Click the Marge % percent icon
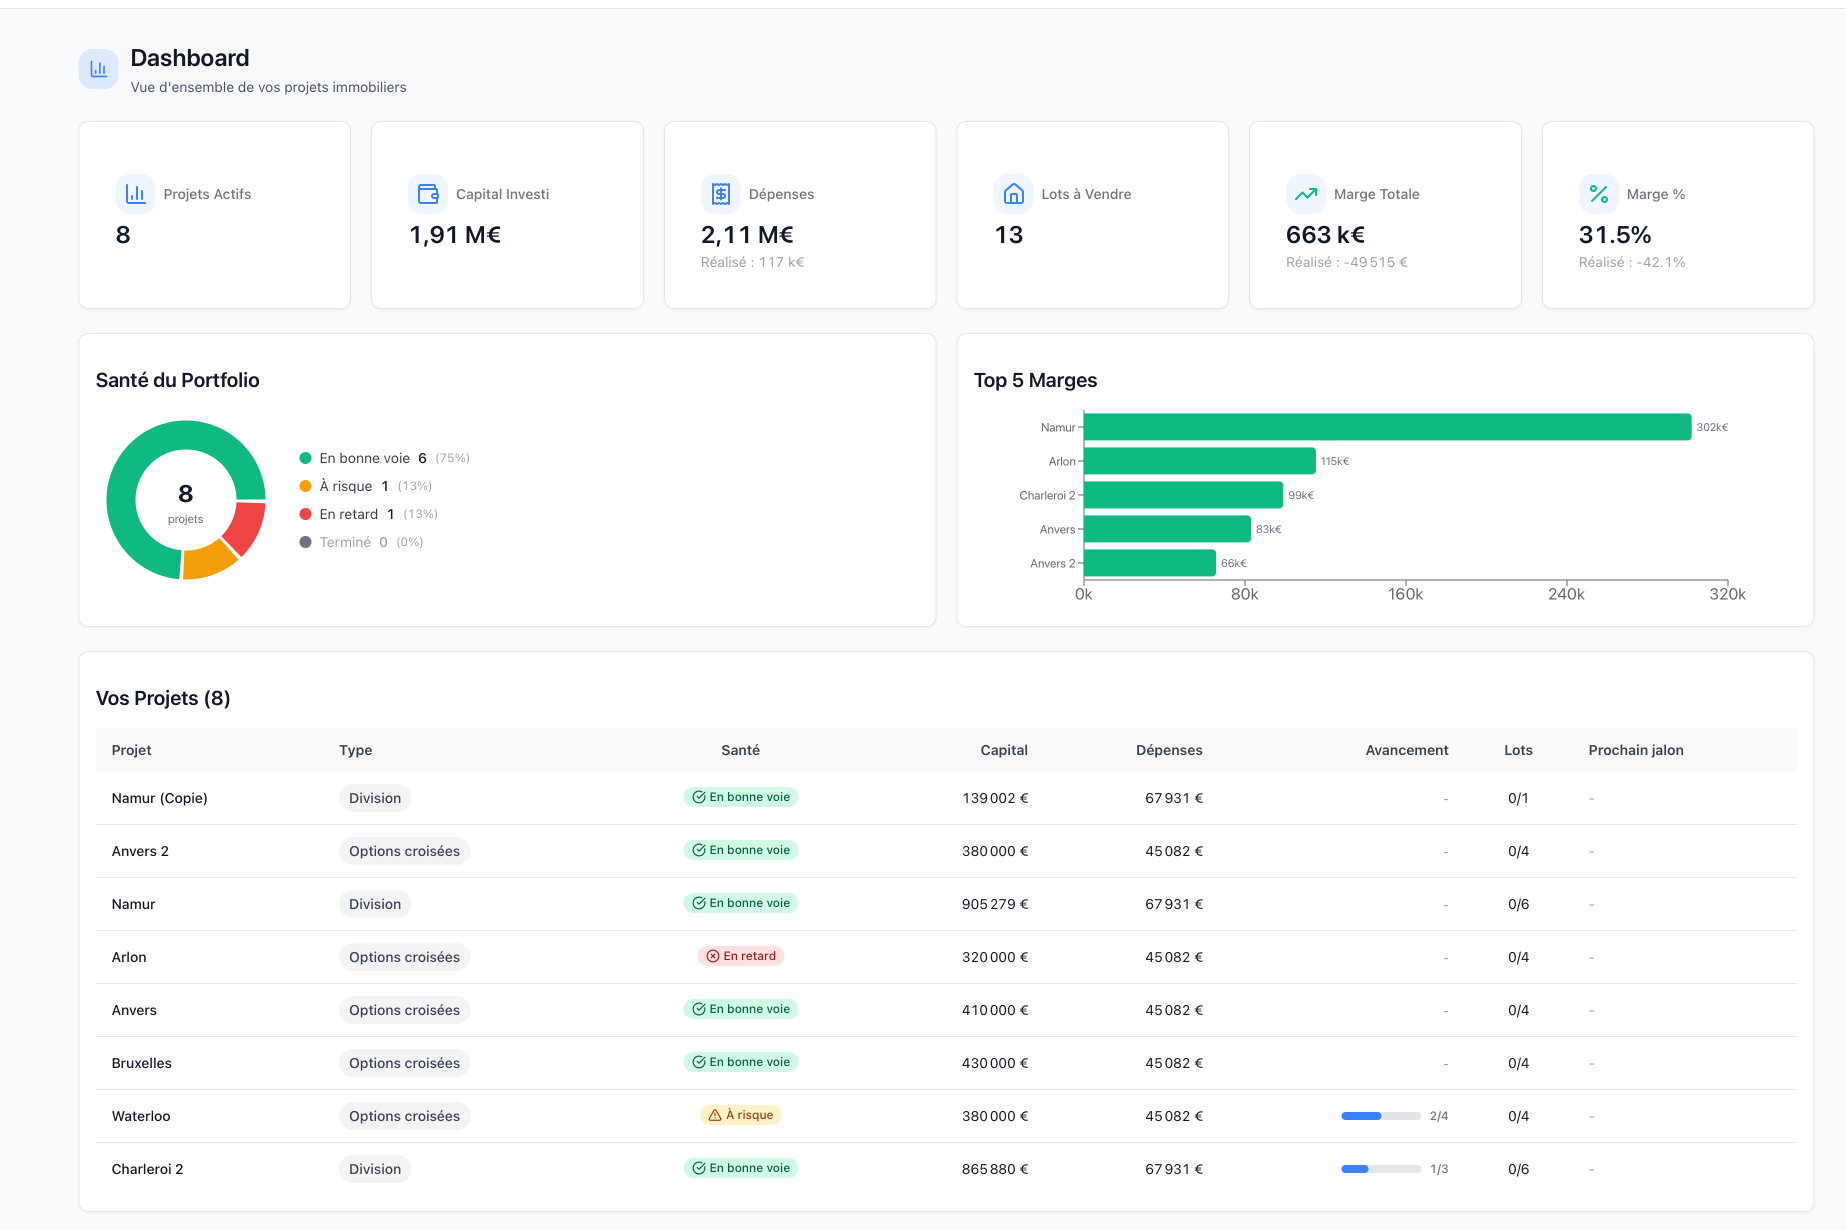The height and width of the screenshot is (1230, 1846). point(1598,193)
